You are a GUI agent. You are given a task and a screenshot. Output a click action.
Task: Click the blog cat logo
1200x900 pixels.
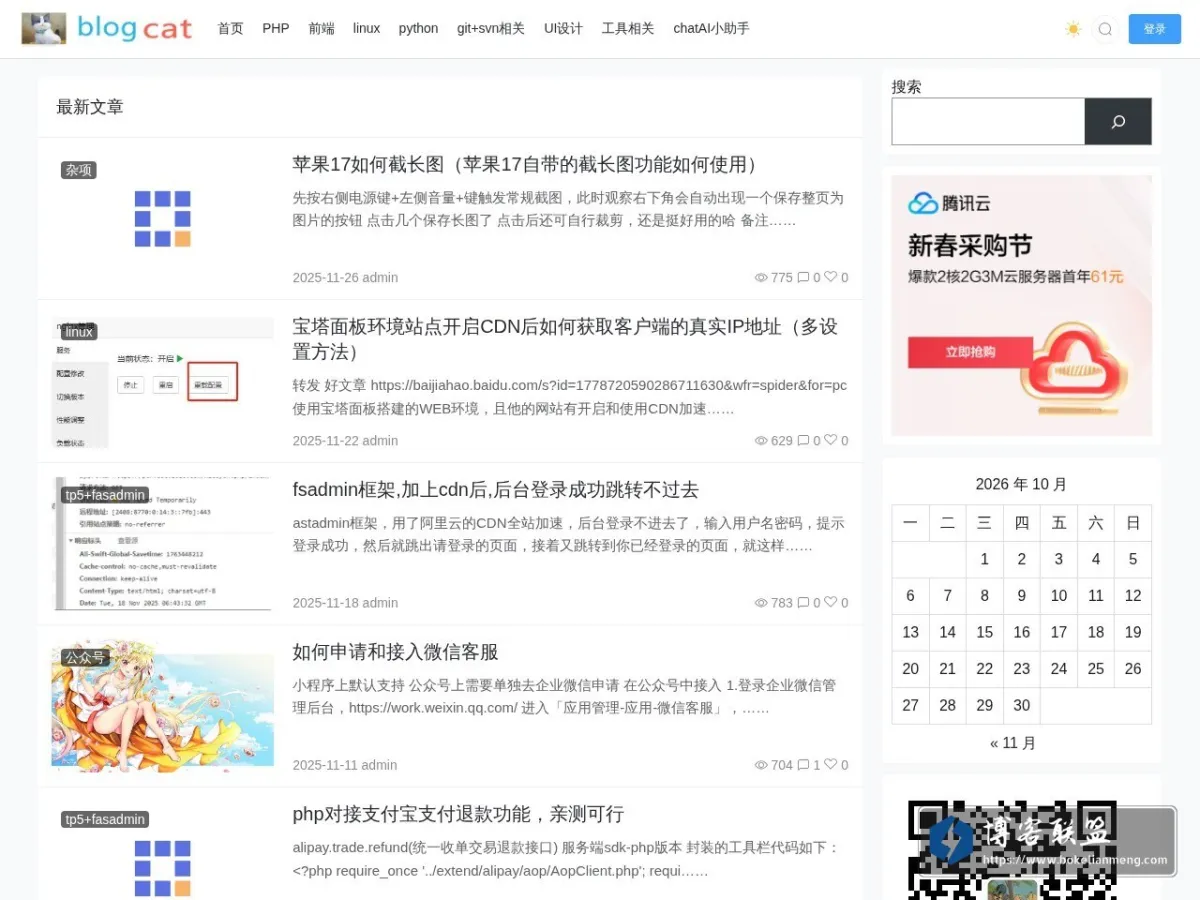tap(107, 28)
